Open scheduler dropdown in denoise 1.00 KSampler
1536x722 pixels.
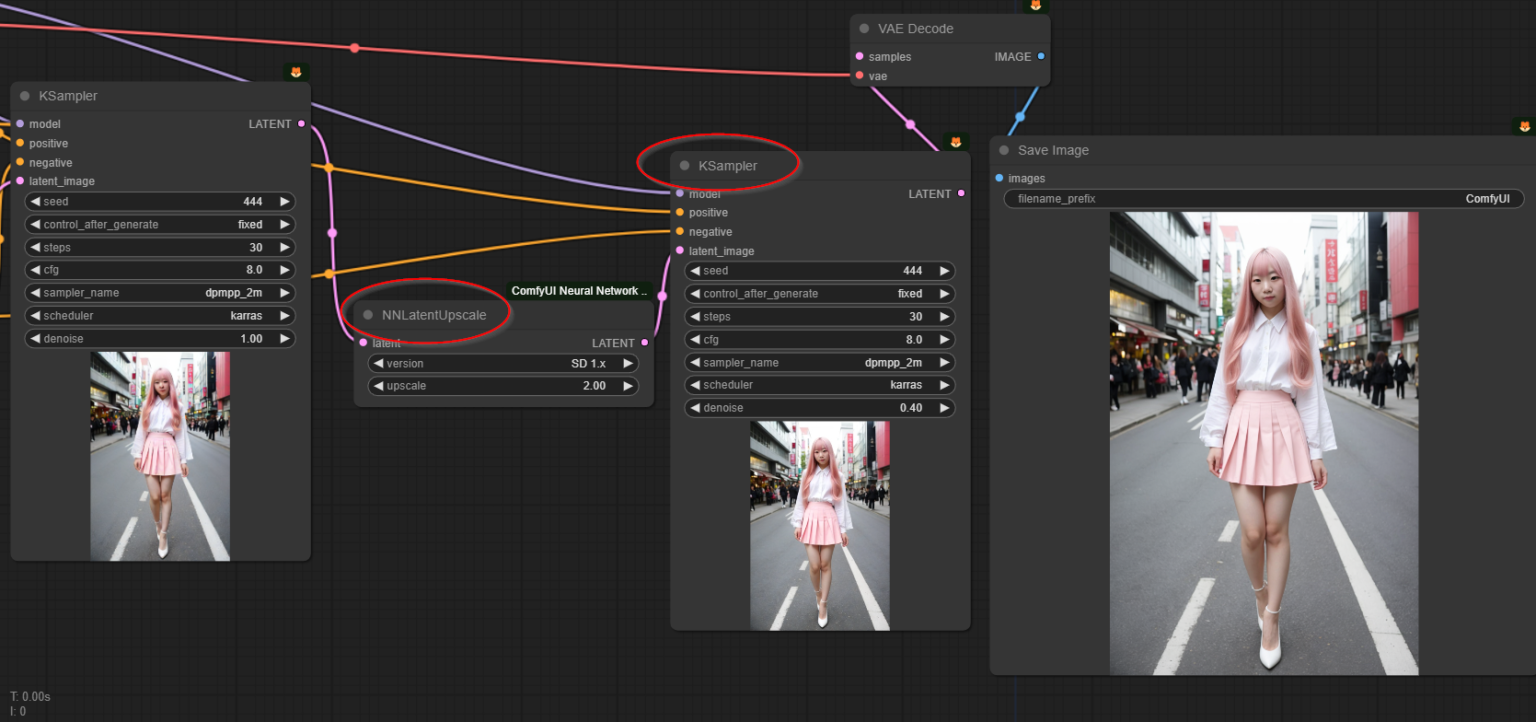[160, 316]
